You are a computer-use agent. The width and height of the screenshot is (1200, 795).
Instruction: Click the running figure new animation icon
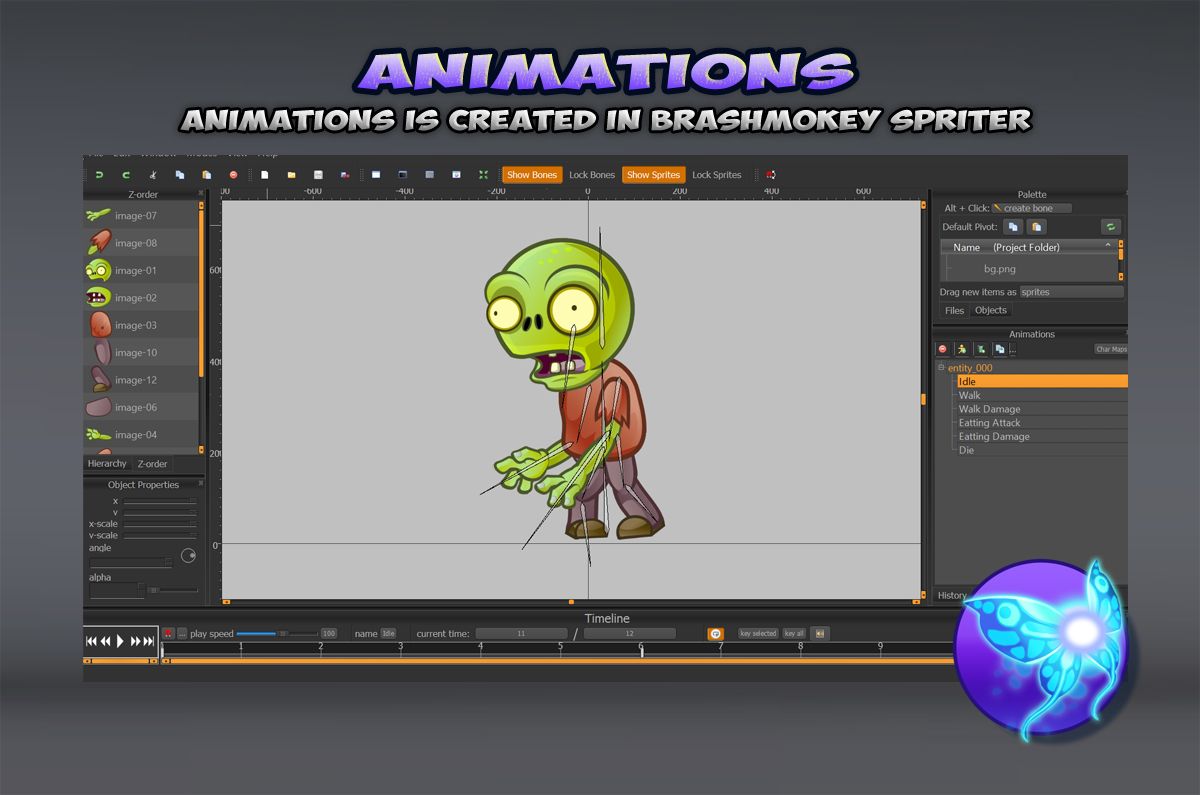click(962, 349)
